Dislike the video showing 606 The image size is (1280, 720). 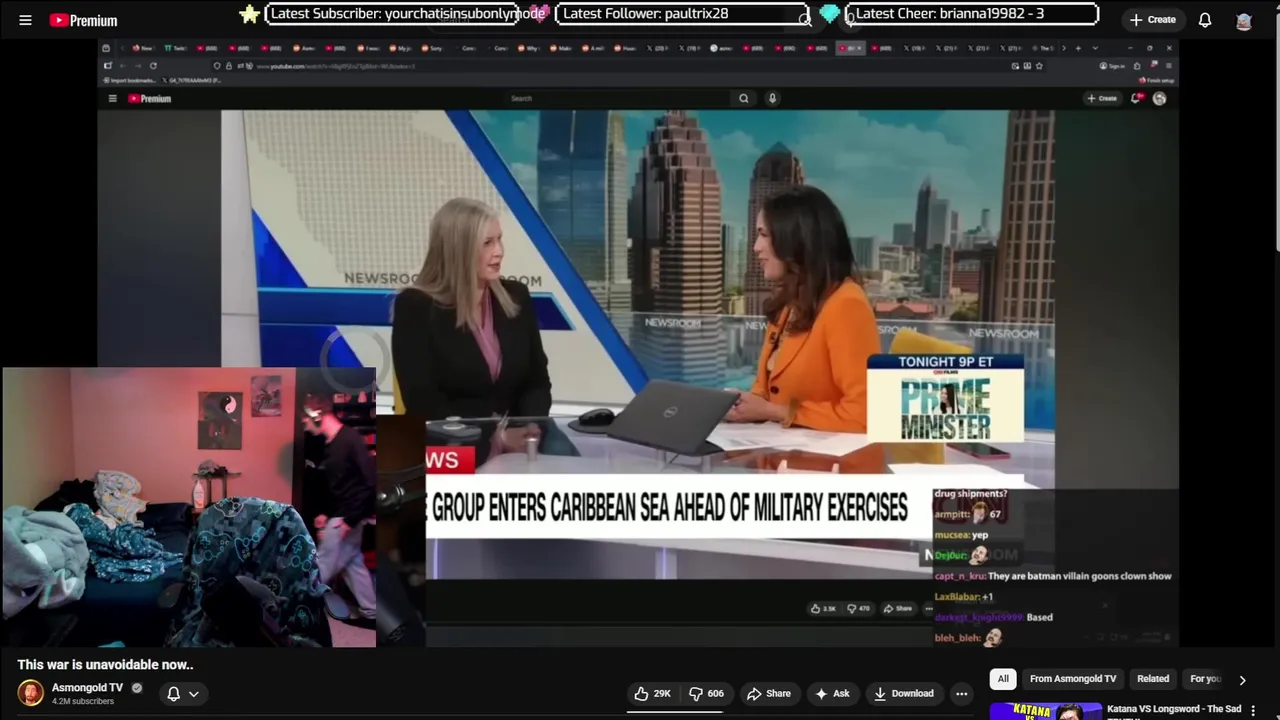tap(706, 693)
